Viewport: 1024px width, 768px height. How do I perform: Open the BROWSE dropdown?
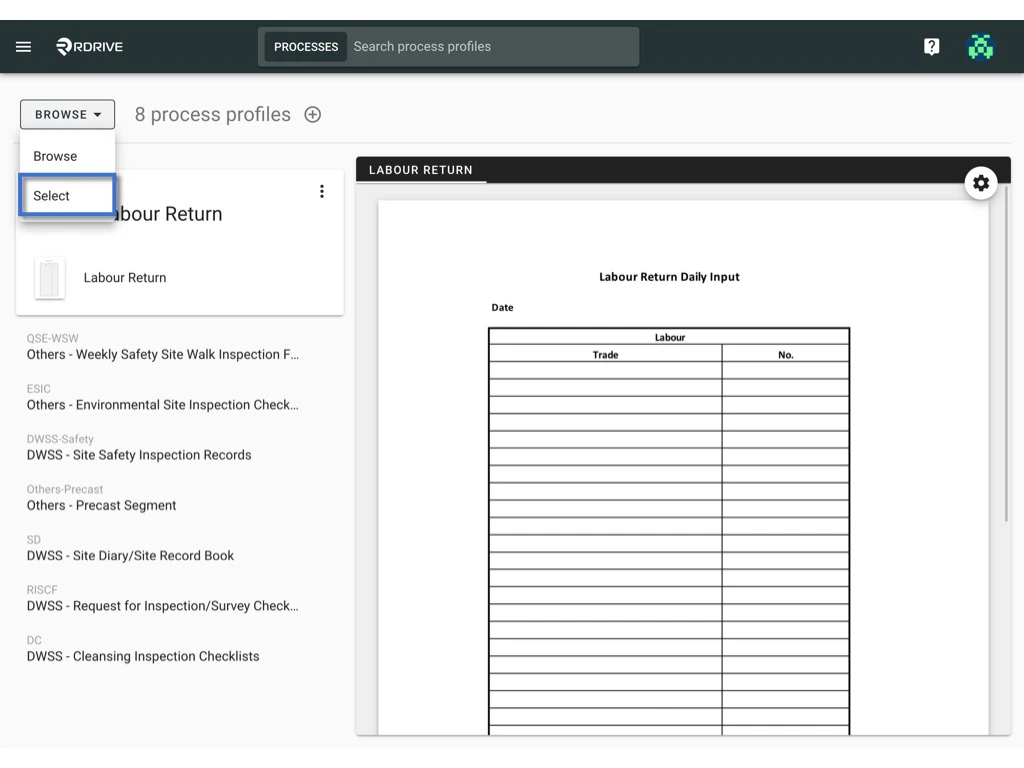click(x=67, y=114)
